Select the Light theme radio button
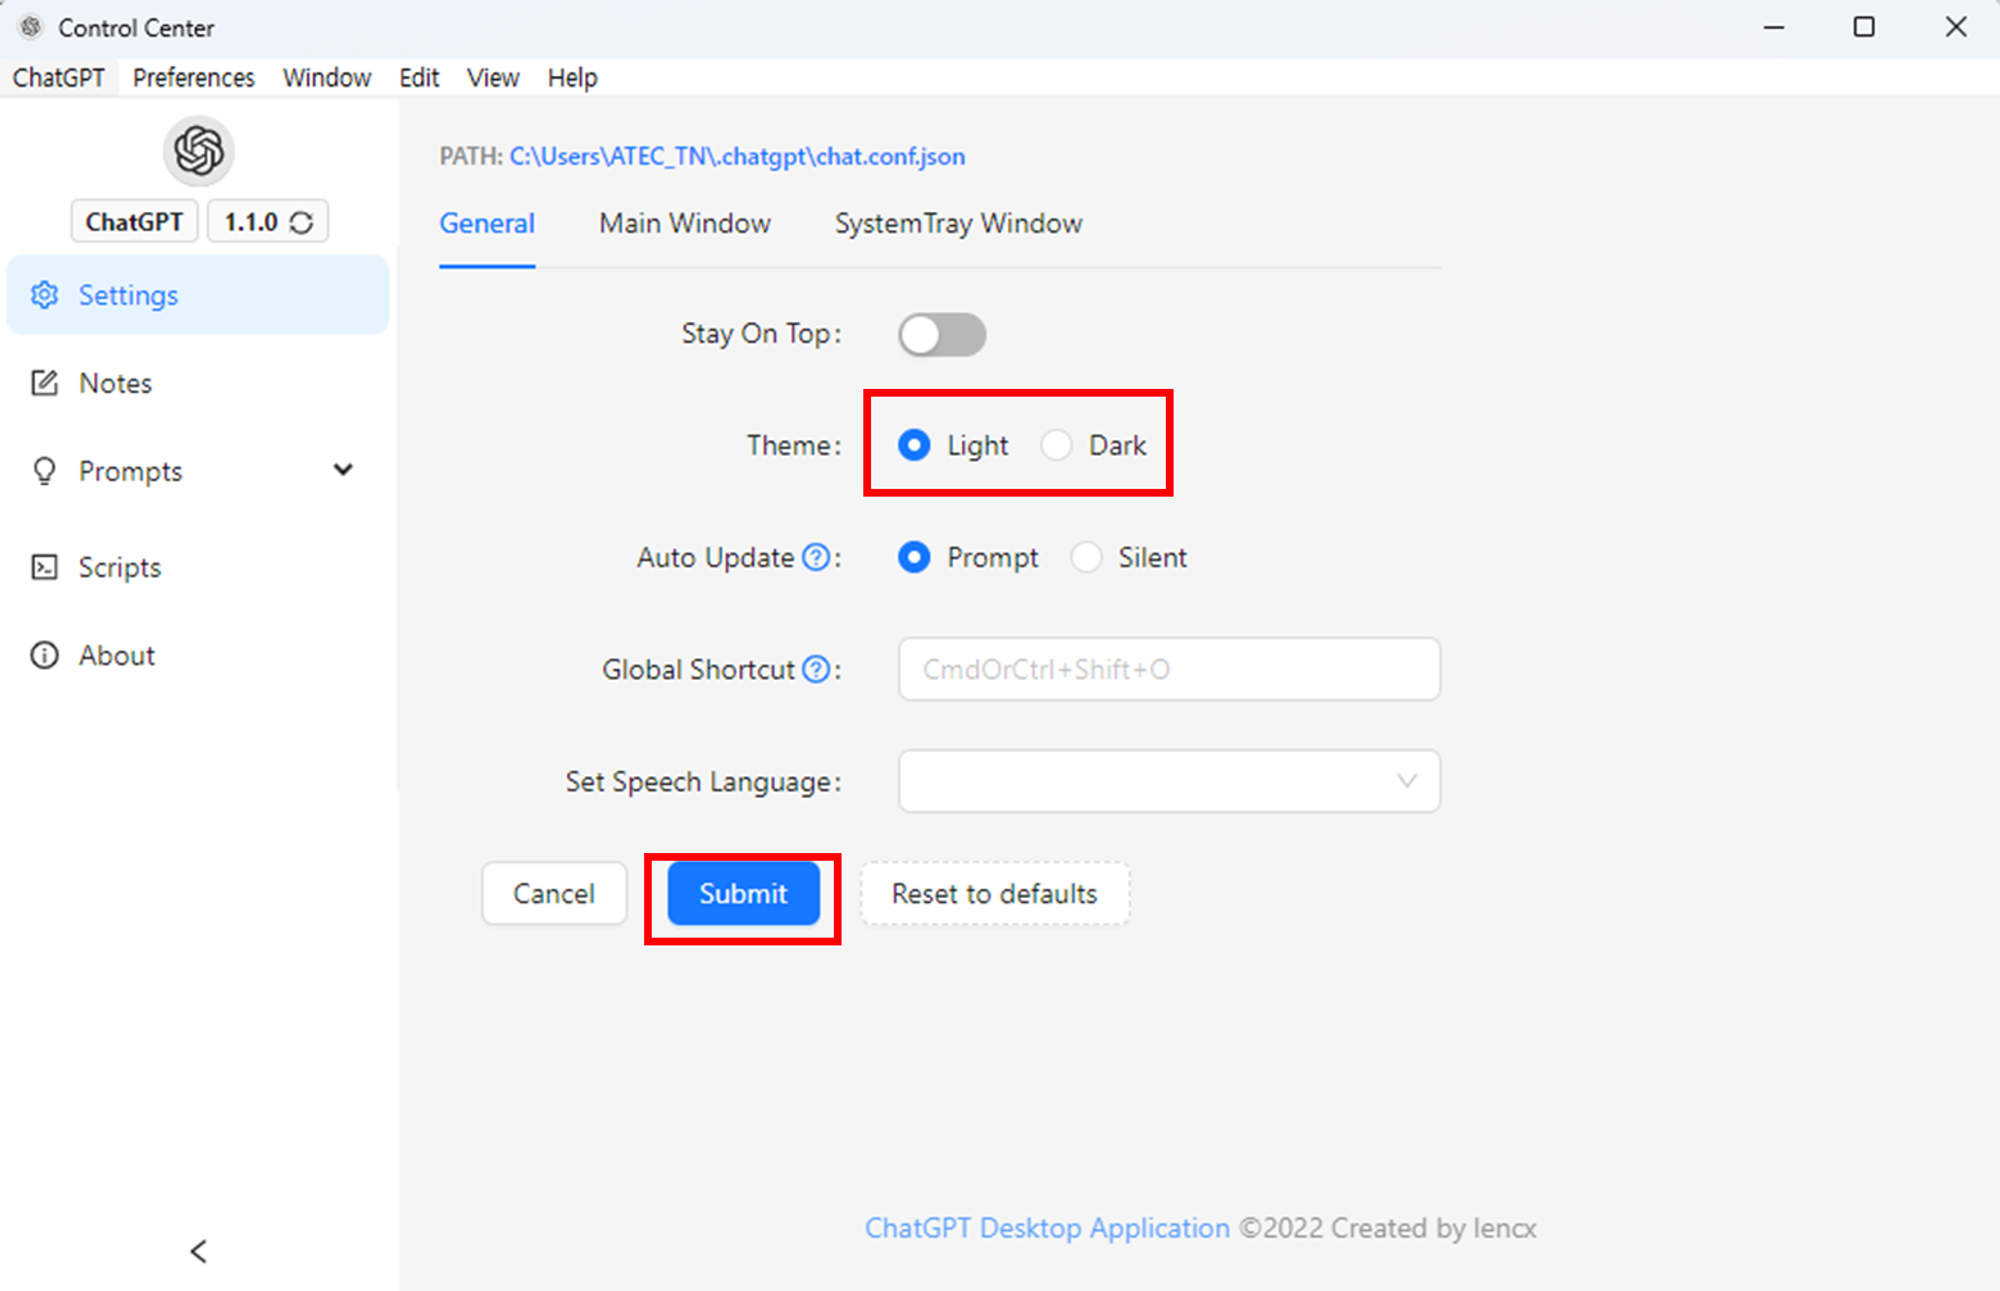This screenshot has height=1291, width=2000. [914, 445]
